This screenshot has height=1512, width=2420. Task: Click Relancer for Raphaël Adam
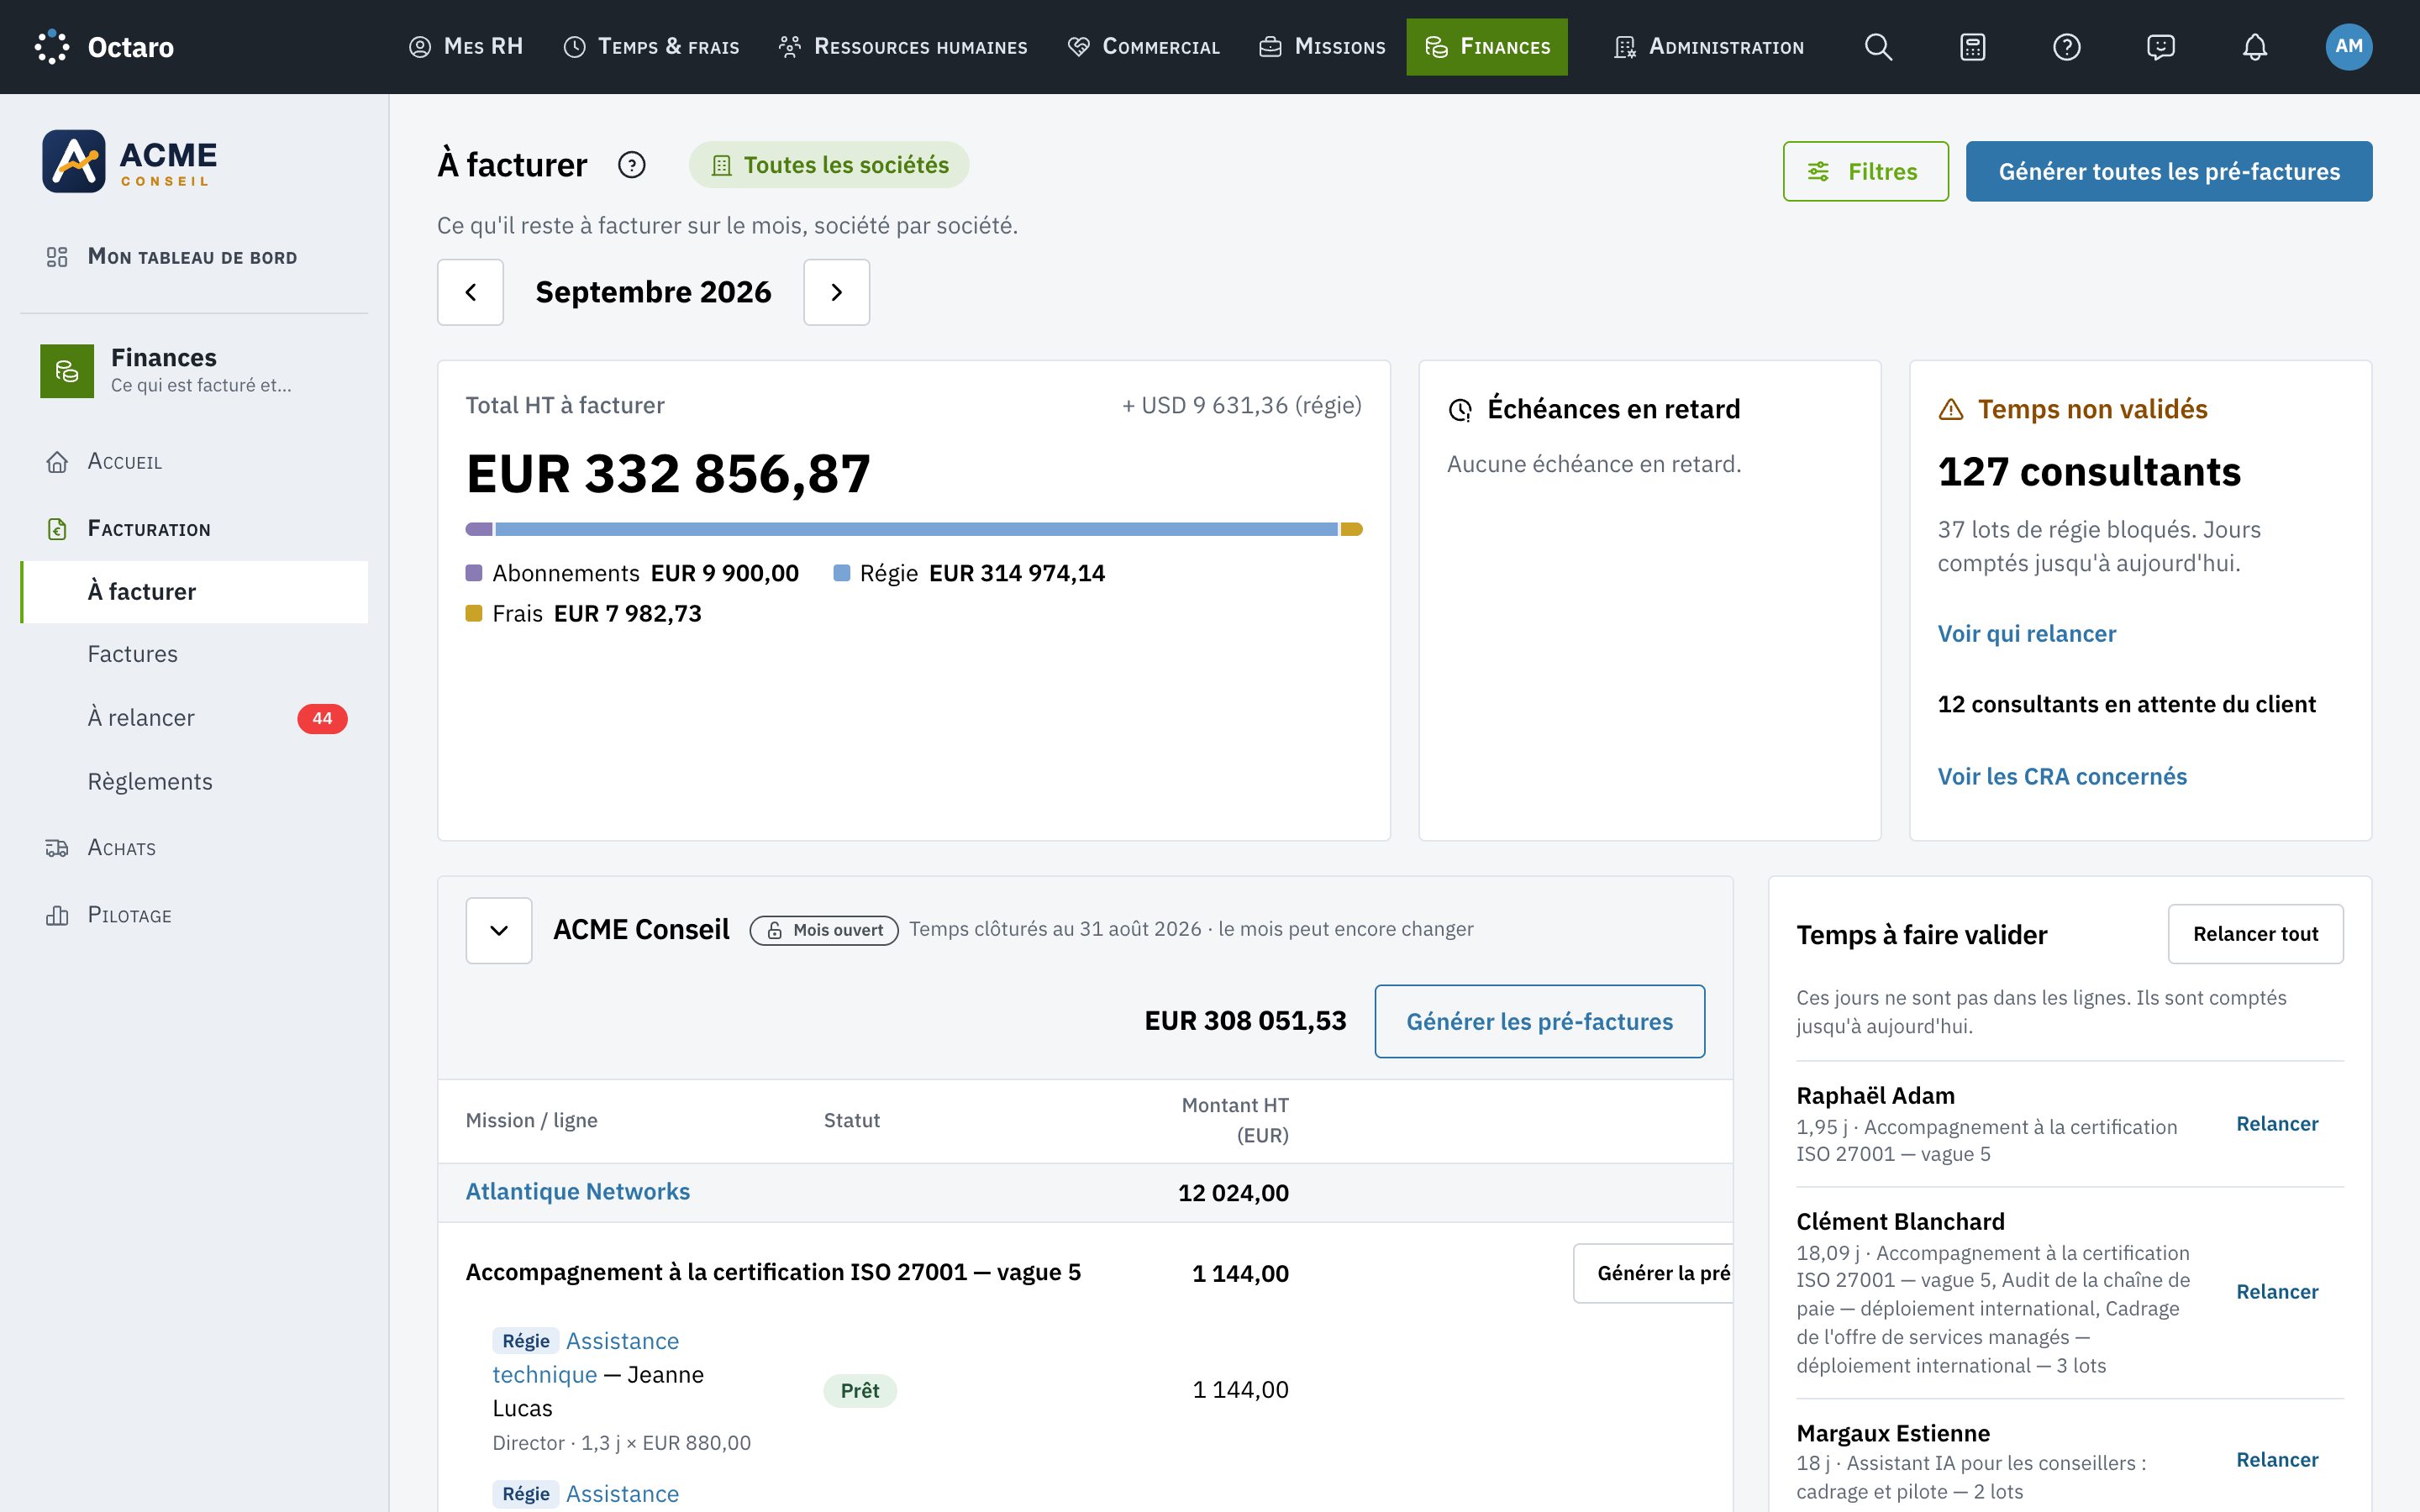pos(2277,1124)
